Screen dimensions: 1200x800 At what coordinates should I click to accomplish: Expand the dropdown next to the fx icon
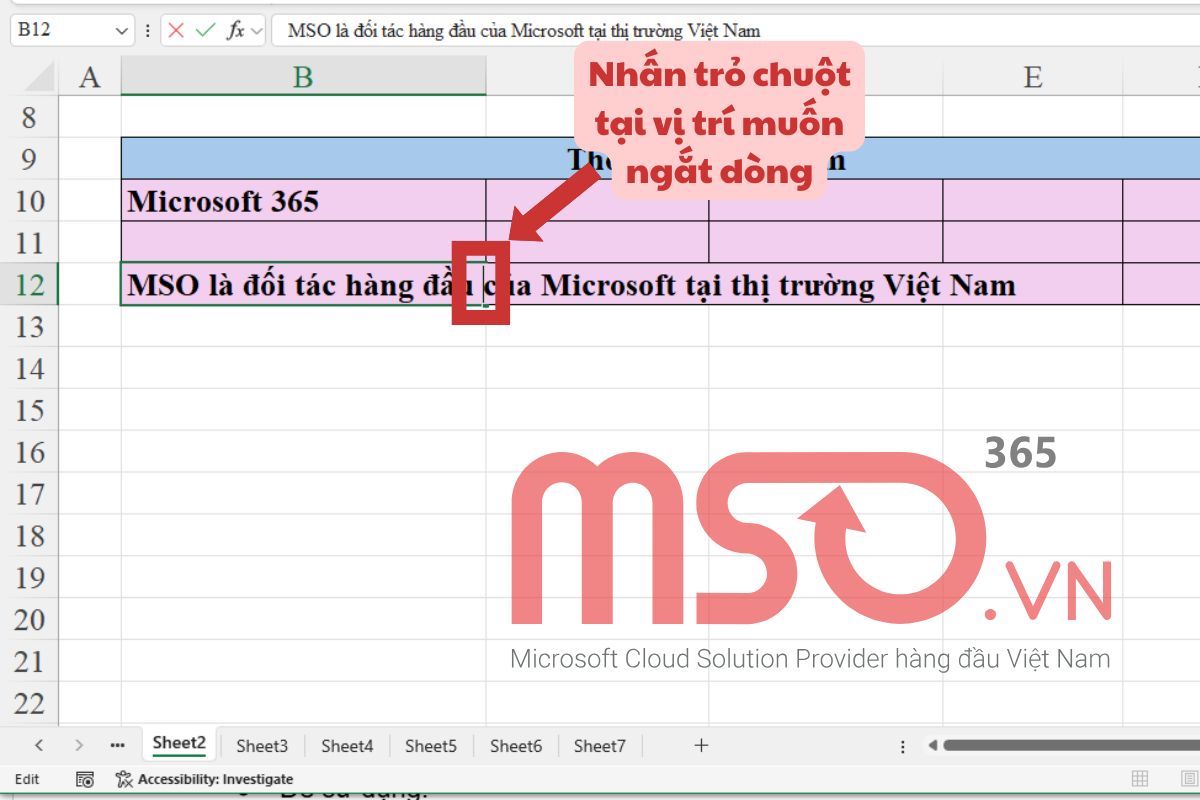click(x=256, y=31)
